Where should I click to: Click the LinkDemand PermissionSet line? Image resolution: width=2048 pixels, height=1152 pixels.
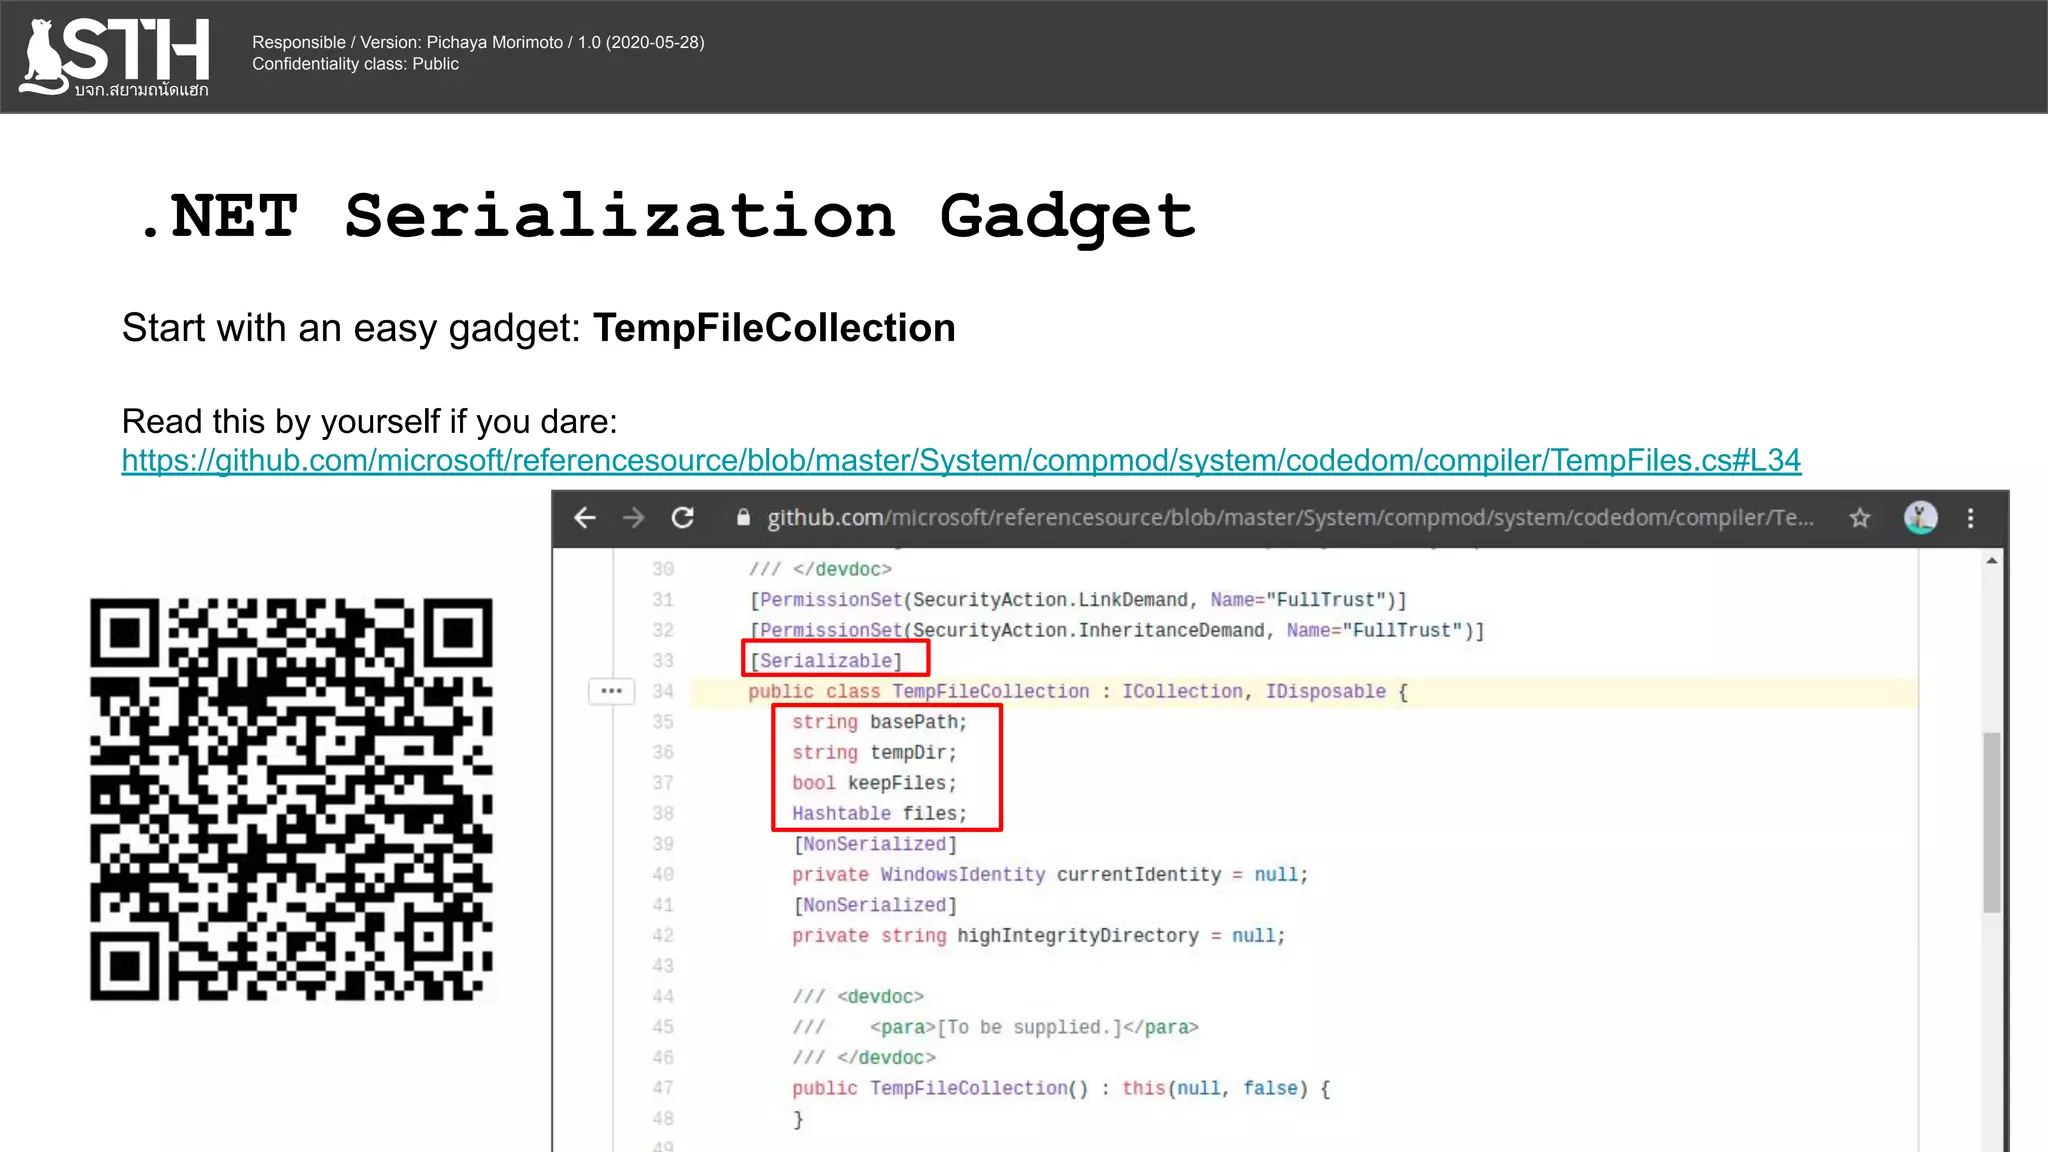point(1078,600)
